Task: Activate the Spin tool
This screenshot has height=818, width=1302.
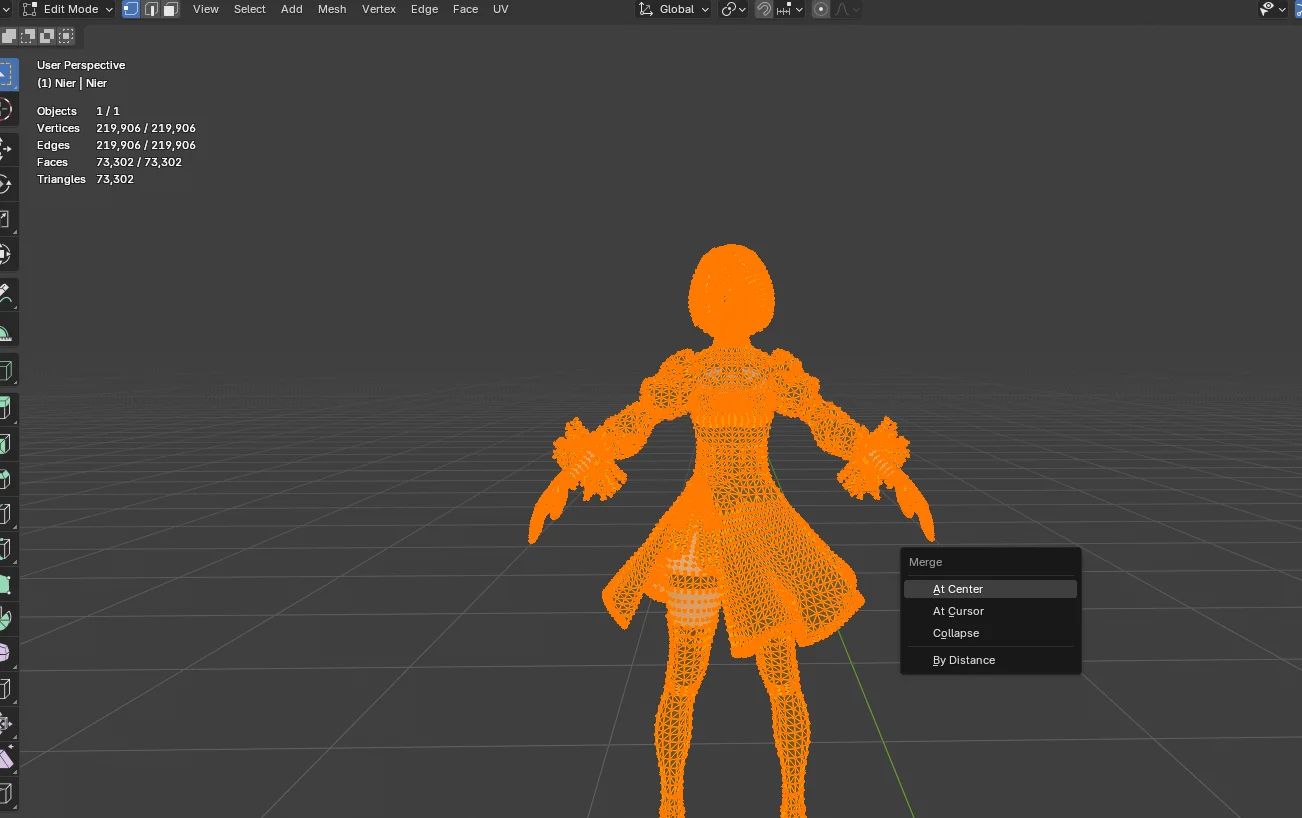Action: (x=7, y=619)
